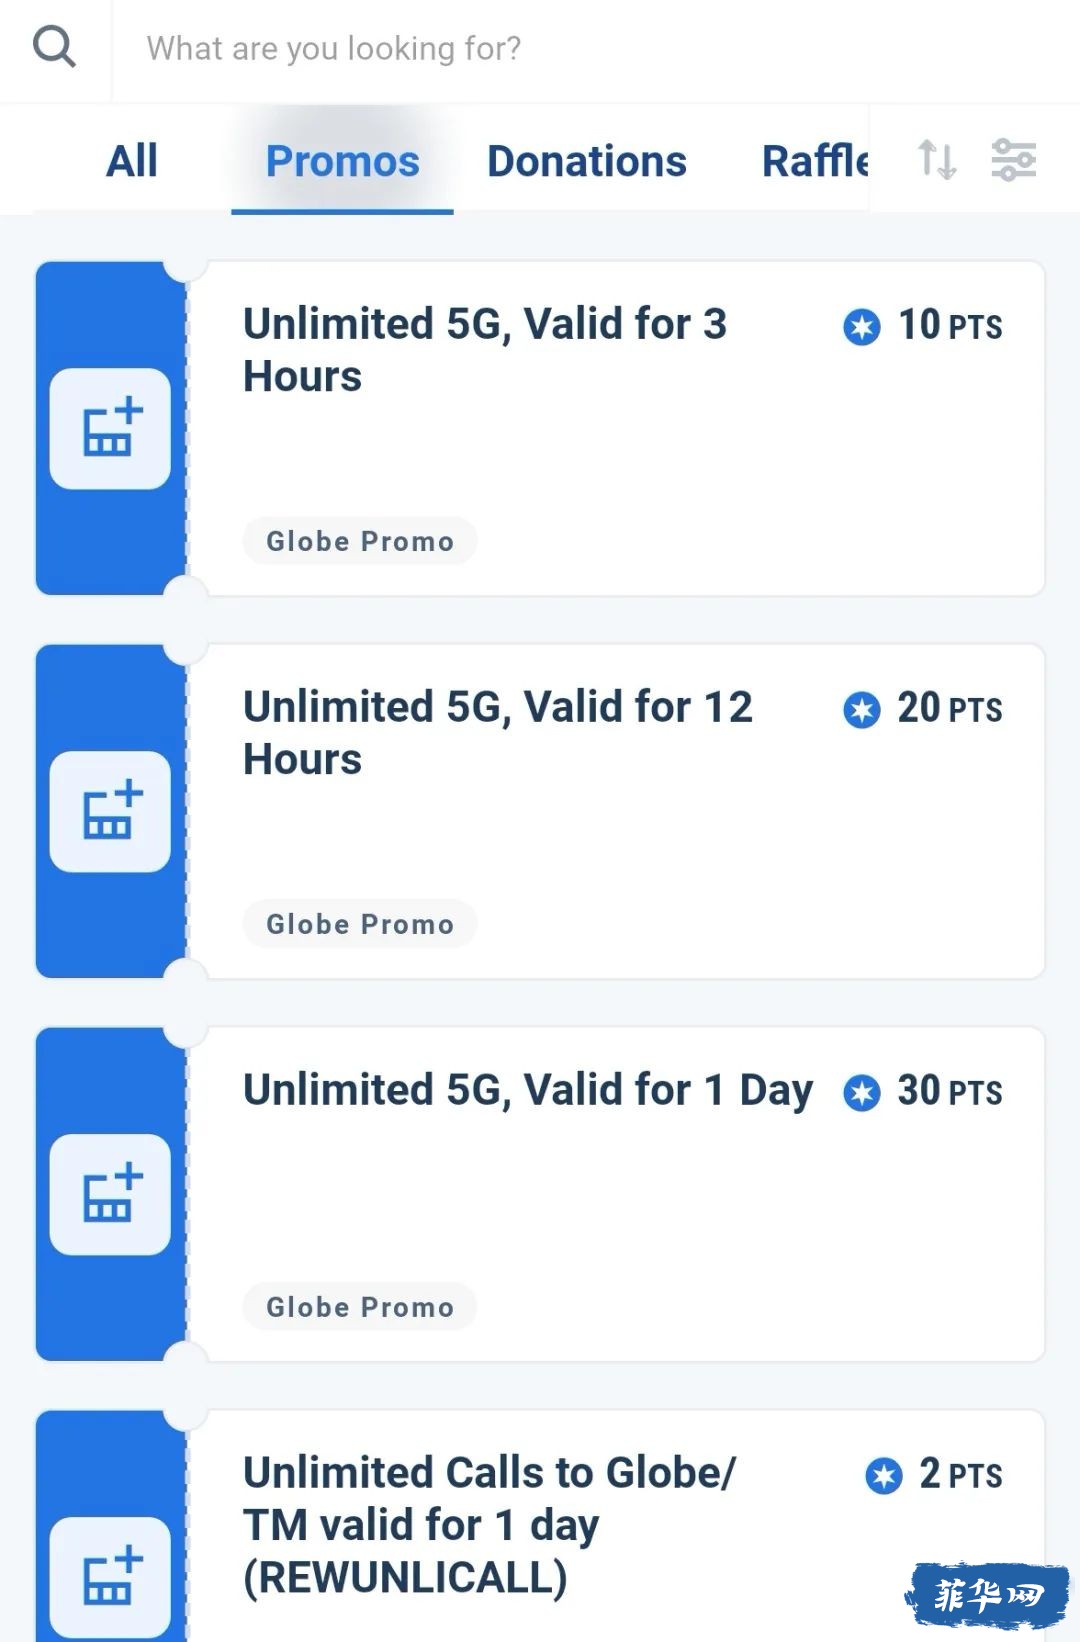This screenshot has height=1642, width=1080.
Task: Tap Globe Promo tag on 12 Hours card
Action: click(360, 924)
